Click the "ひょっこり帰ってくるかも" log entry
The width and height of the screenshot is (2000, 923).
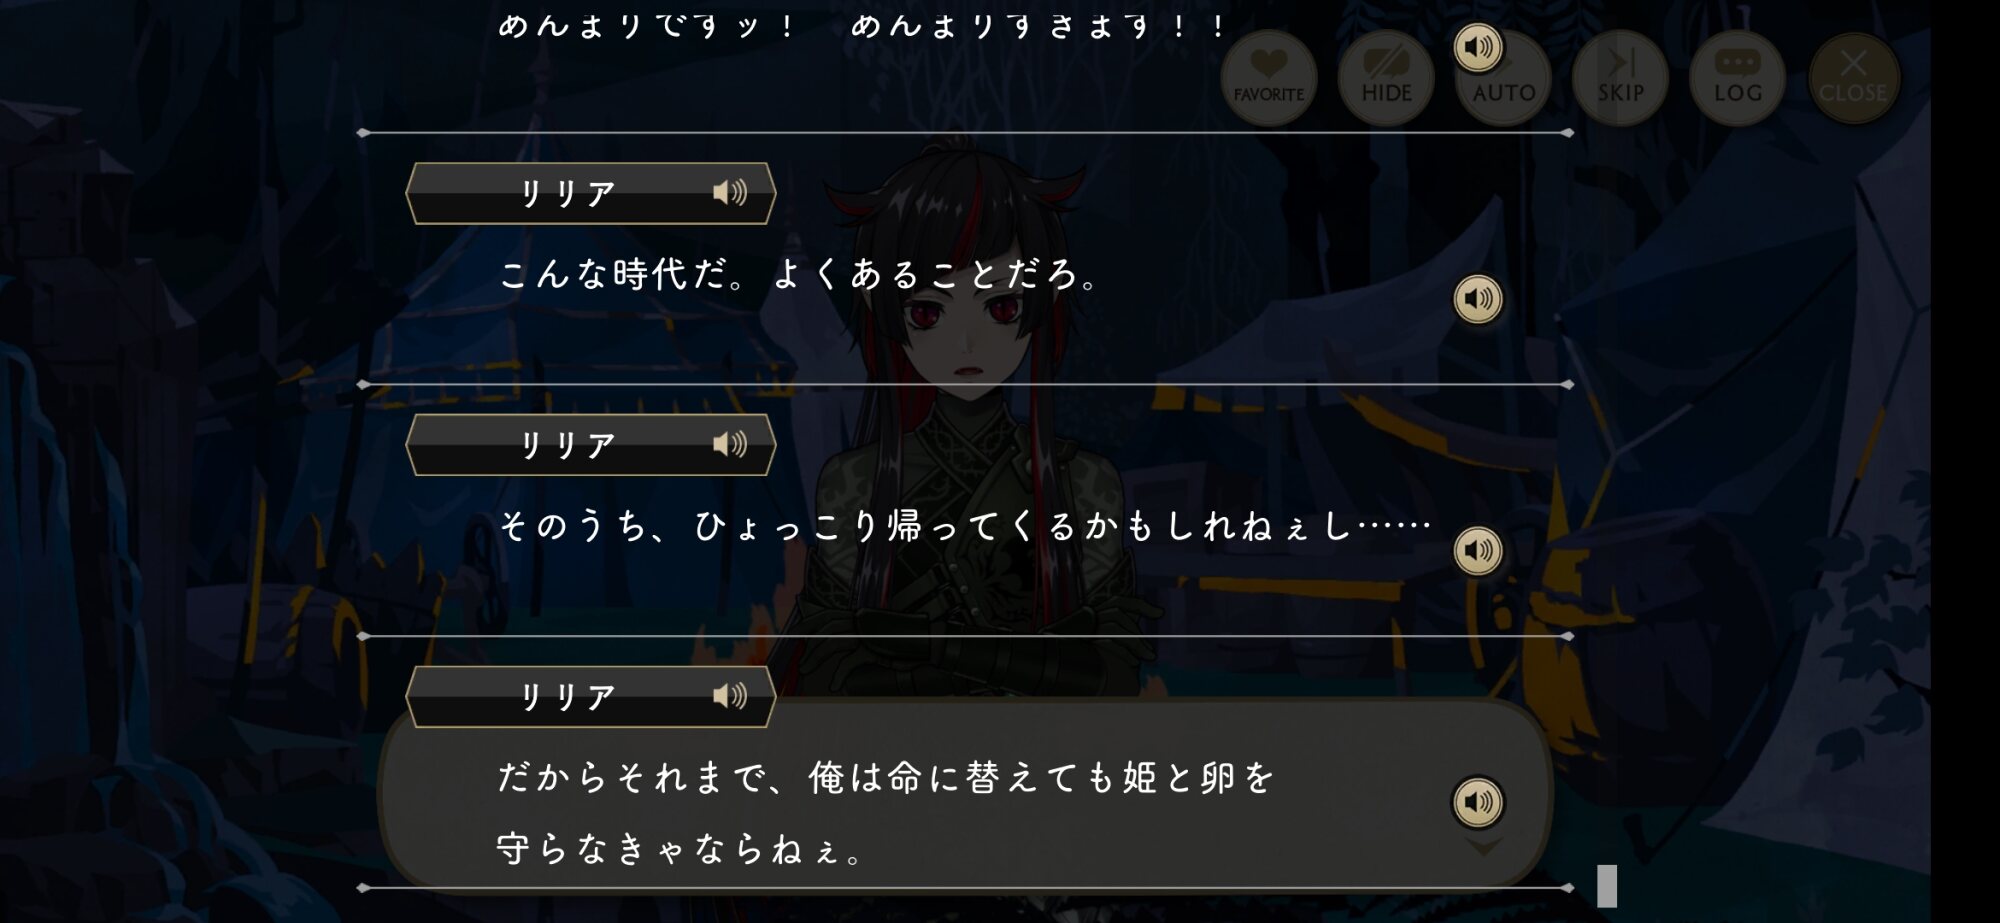click(x=965, y=526)
